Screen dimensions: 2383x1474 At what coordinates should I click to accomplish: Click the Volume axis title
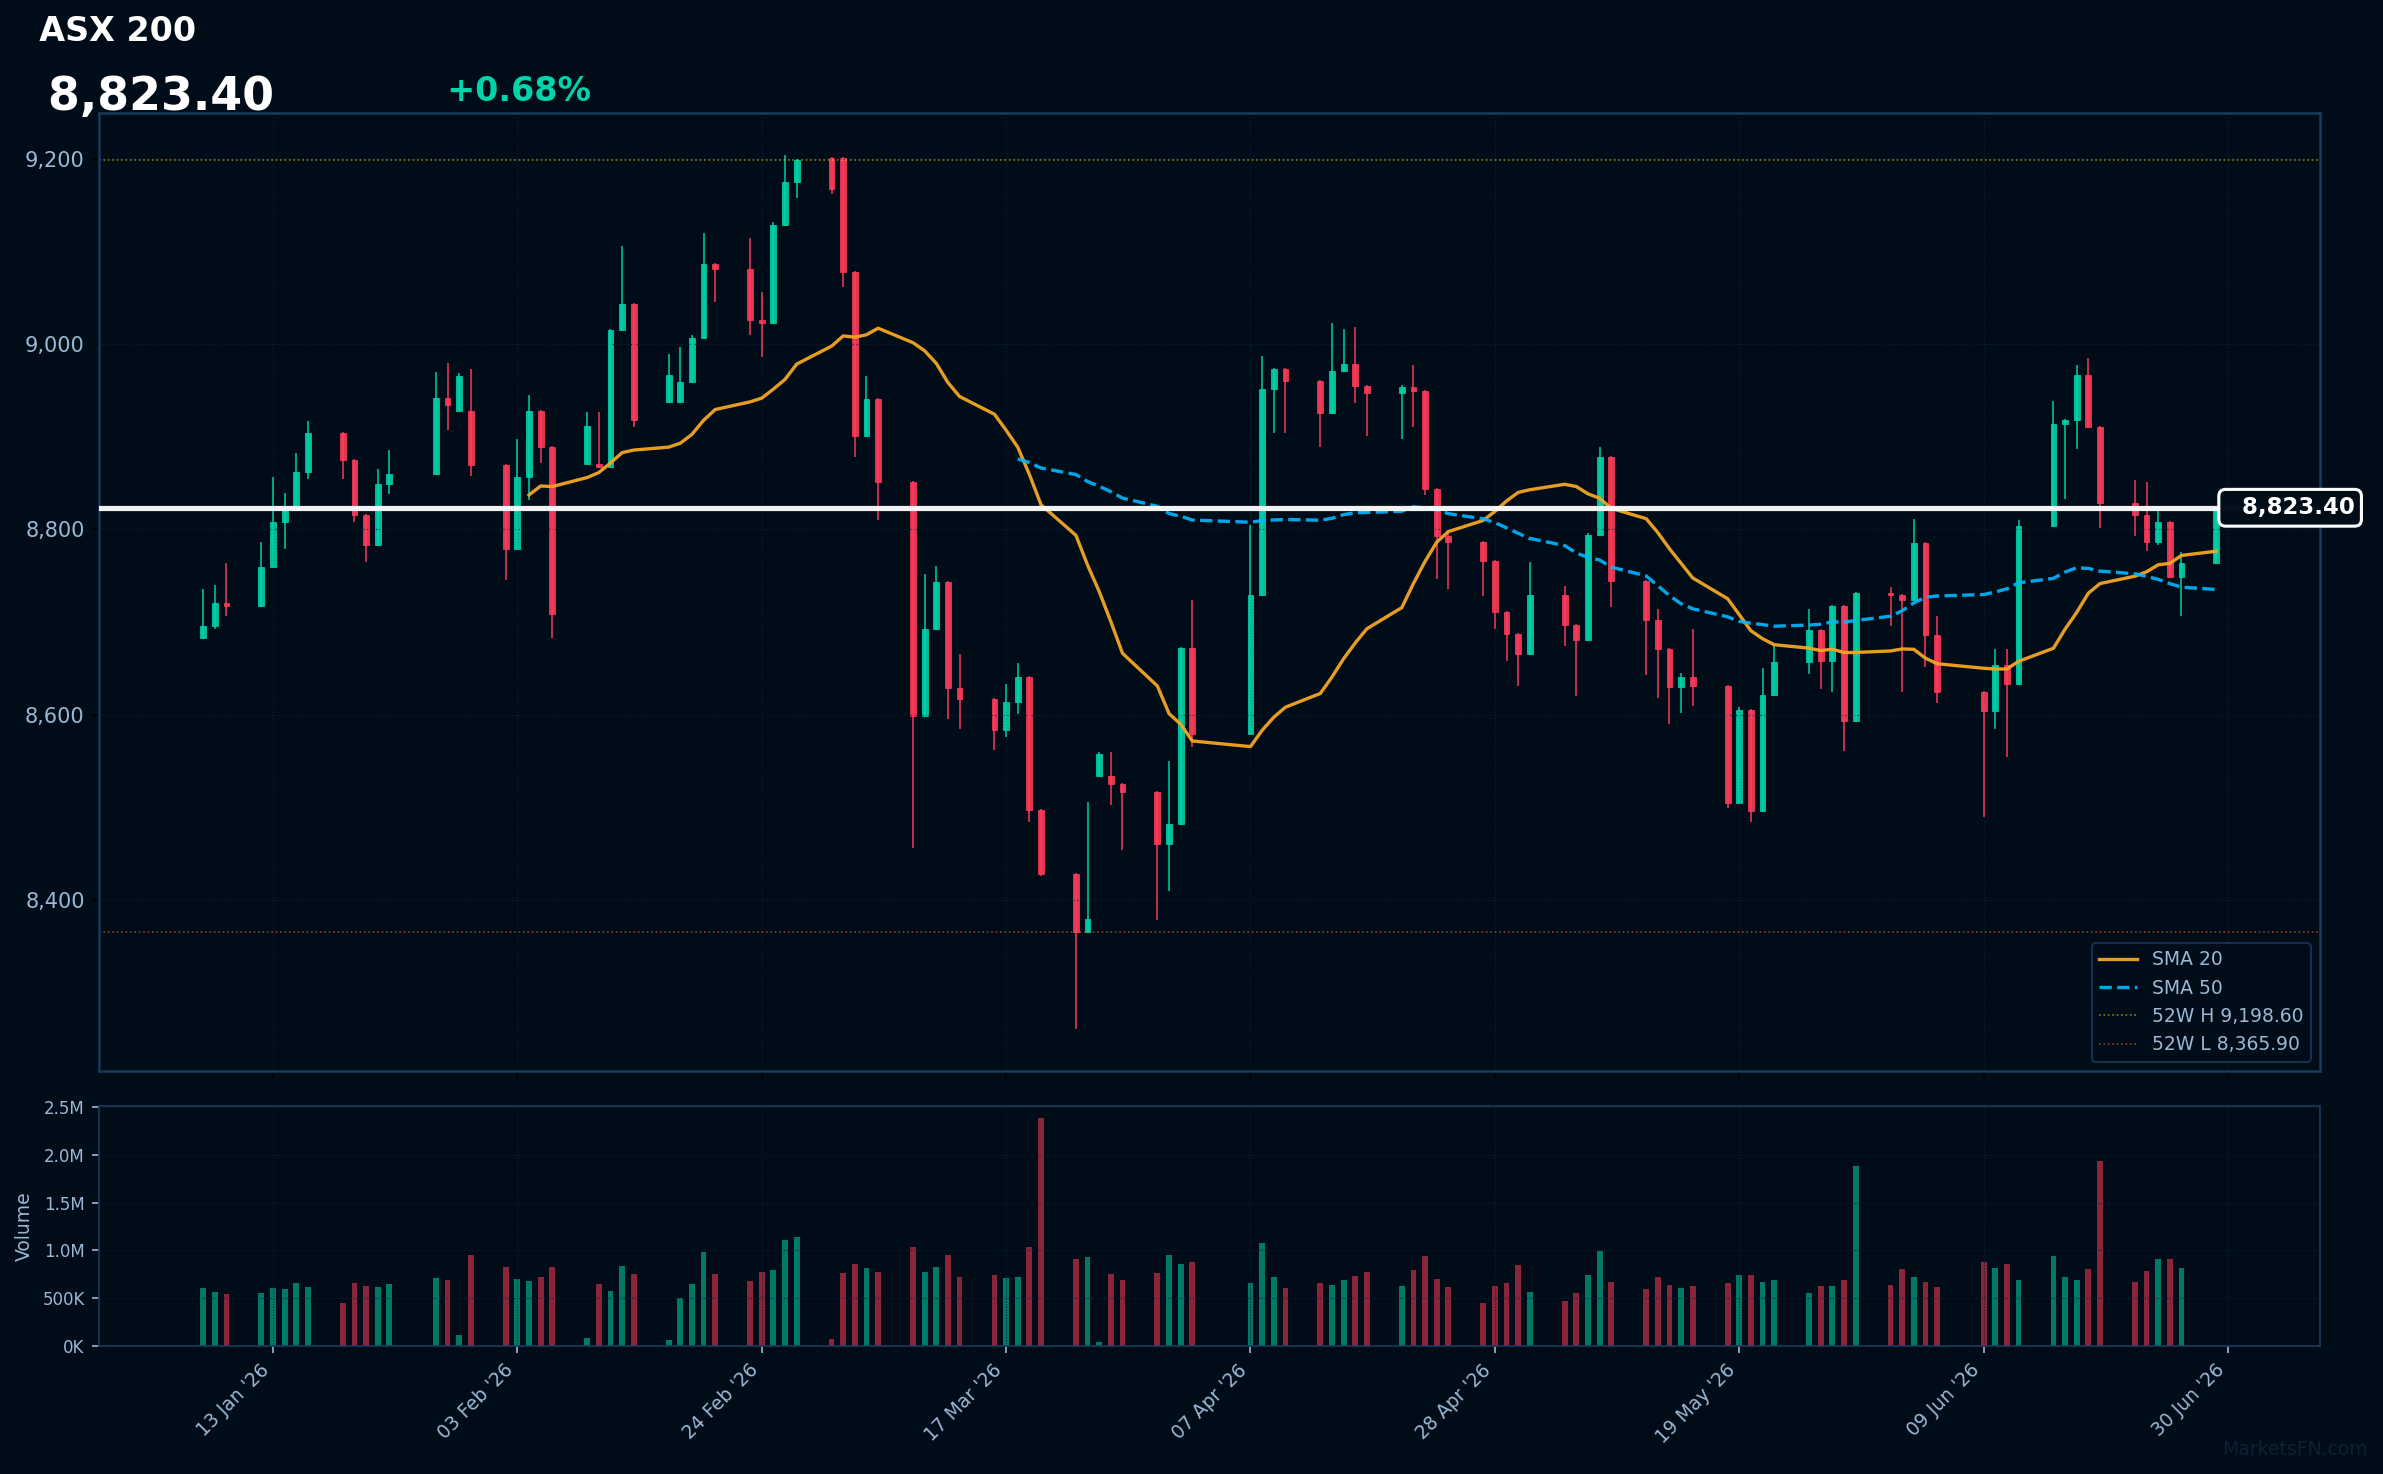tap(23, 1227)
